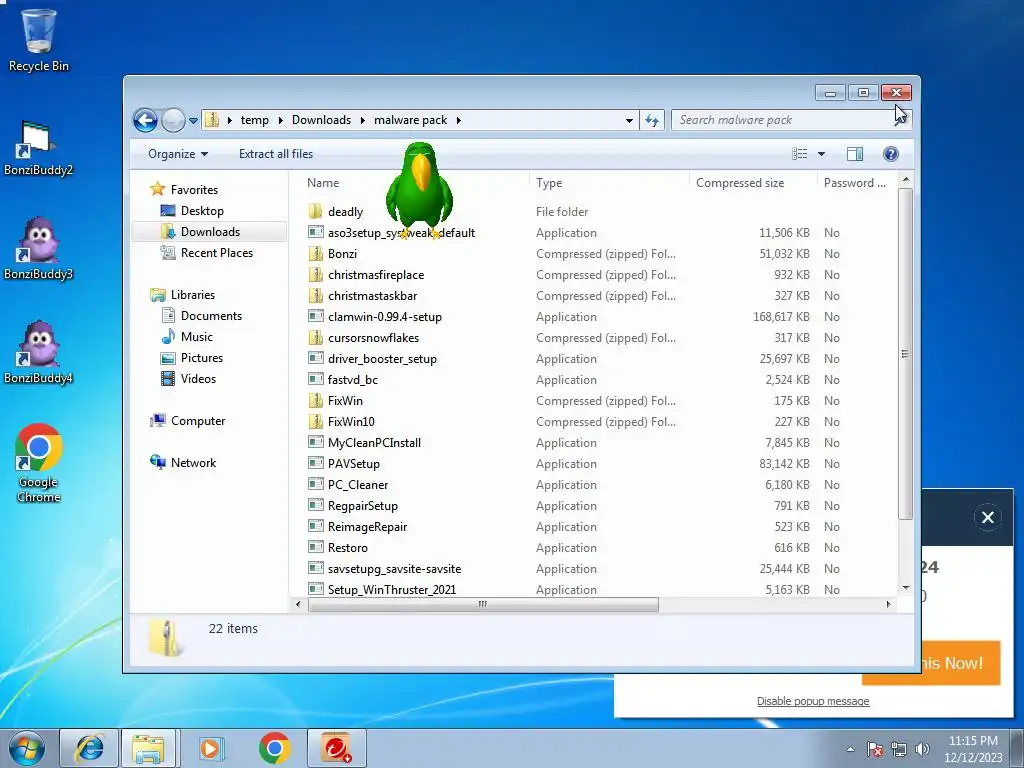Click 'Disable popup message' link
The height and width of the screenshot is (768, 1024).
812,701
